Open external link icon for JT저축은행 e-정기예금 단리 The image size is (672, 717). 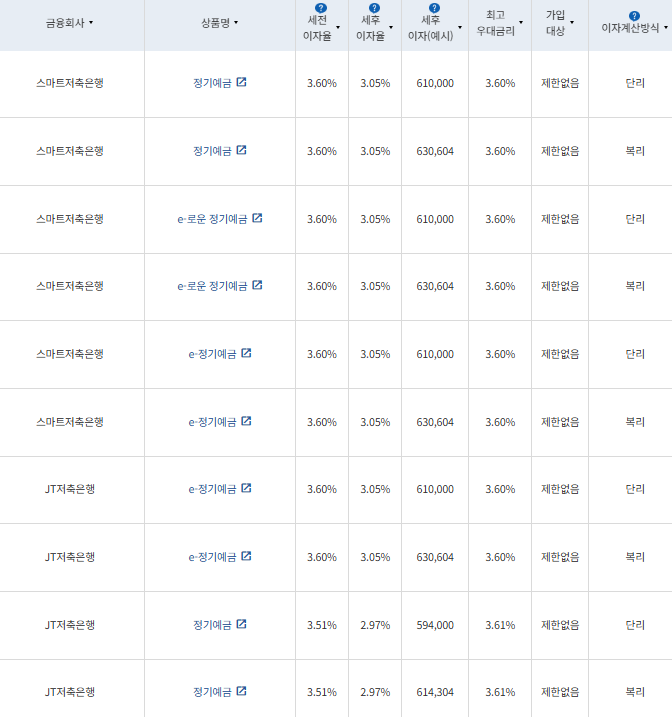[x=246, y=488]
